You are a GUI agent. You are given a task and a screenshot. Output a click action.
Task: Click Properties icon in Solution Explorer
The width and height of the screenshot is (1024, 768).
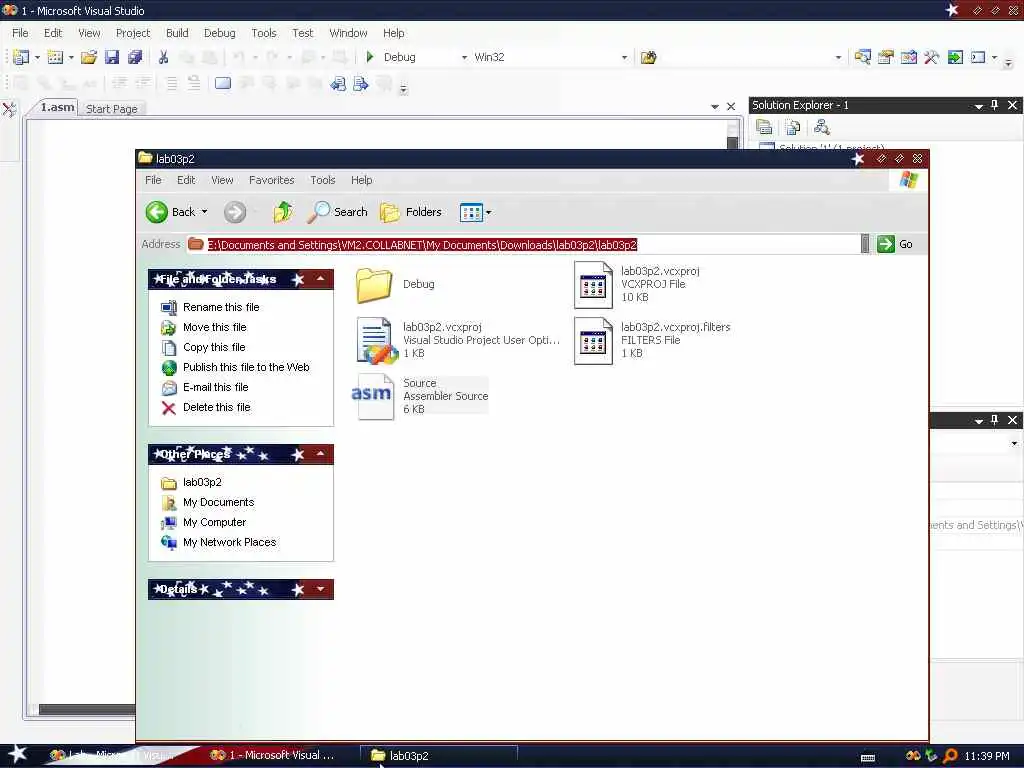[764, 127]
